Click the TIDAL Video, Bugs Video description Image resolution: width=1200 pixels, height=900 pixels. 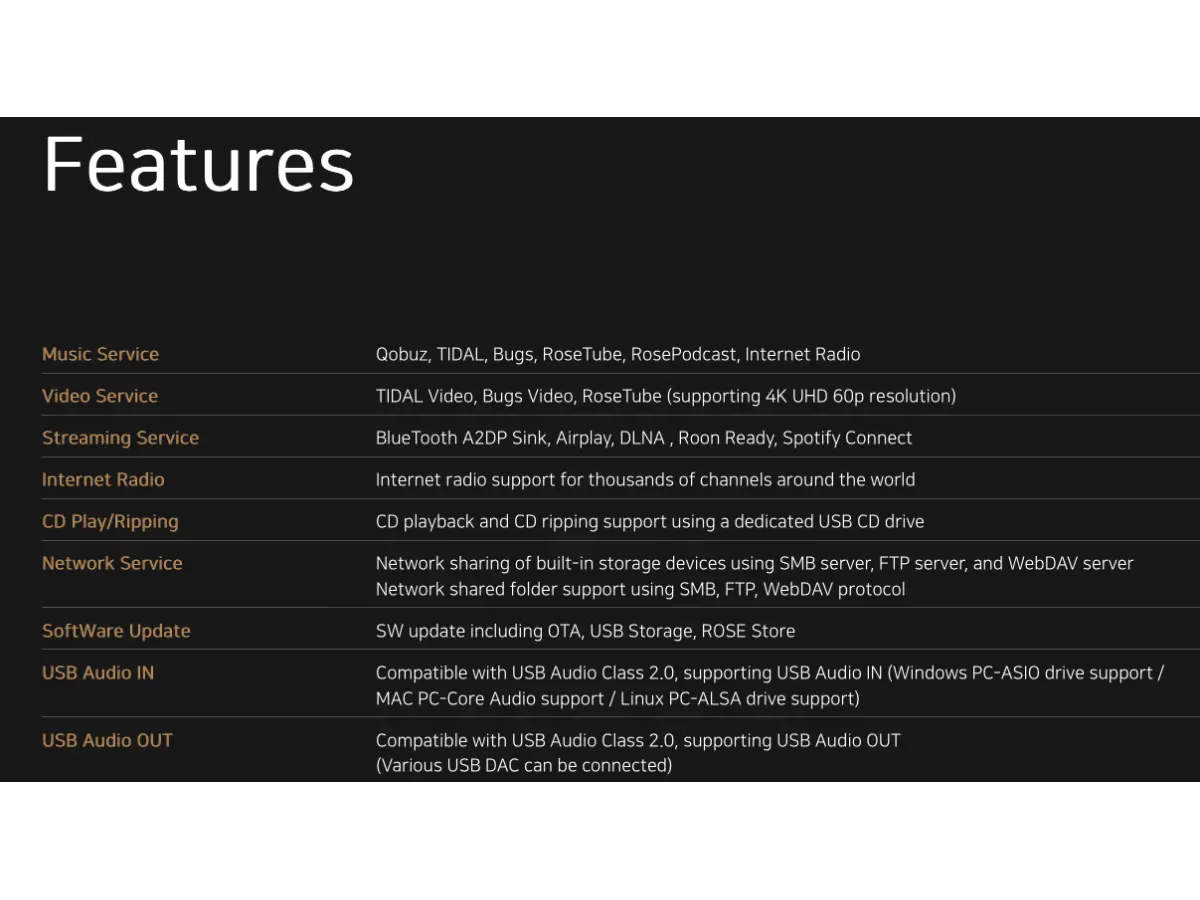pos(666,397)
